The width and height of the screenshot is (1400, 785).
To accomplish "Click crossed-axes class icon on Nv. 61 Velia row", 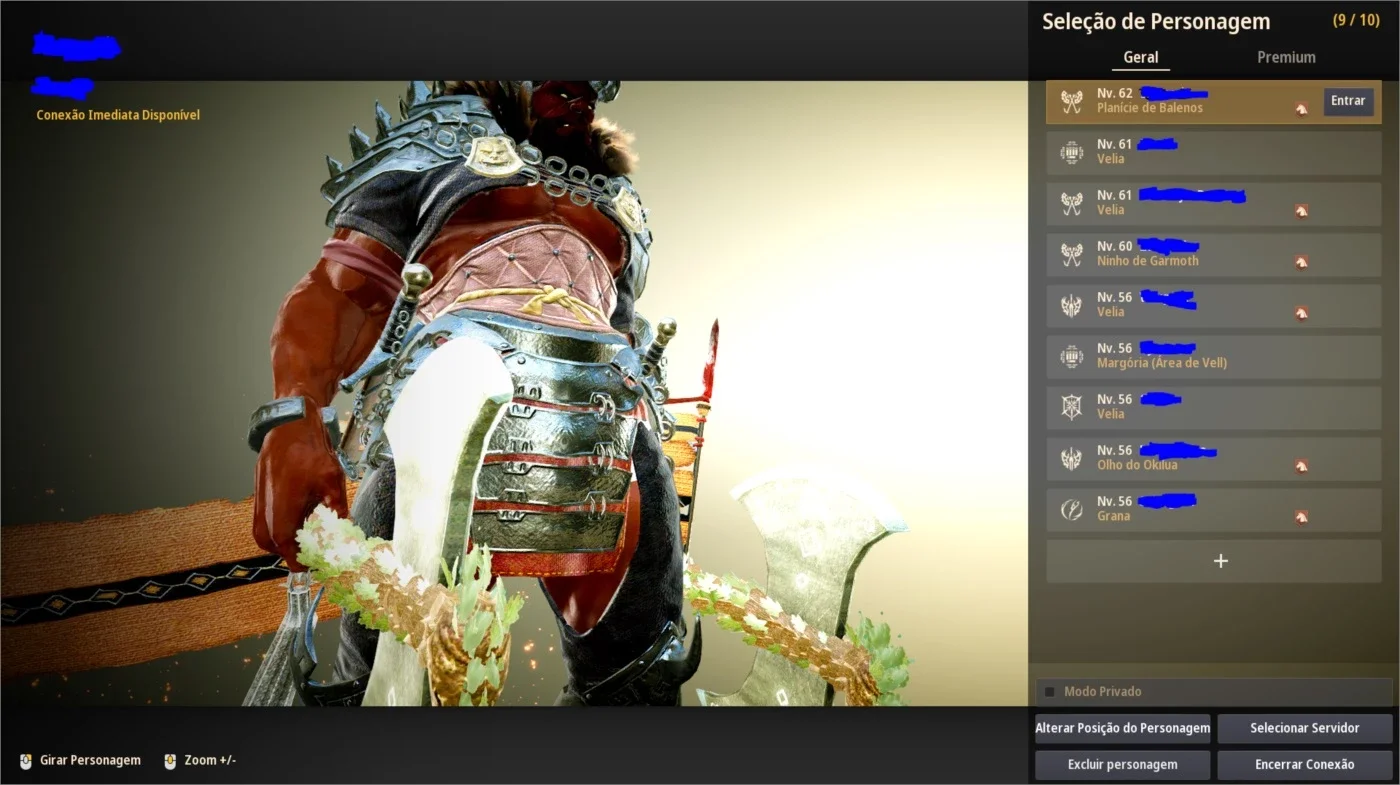I will [1071, 204].
